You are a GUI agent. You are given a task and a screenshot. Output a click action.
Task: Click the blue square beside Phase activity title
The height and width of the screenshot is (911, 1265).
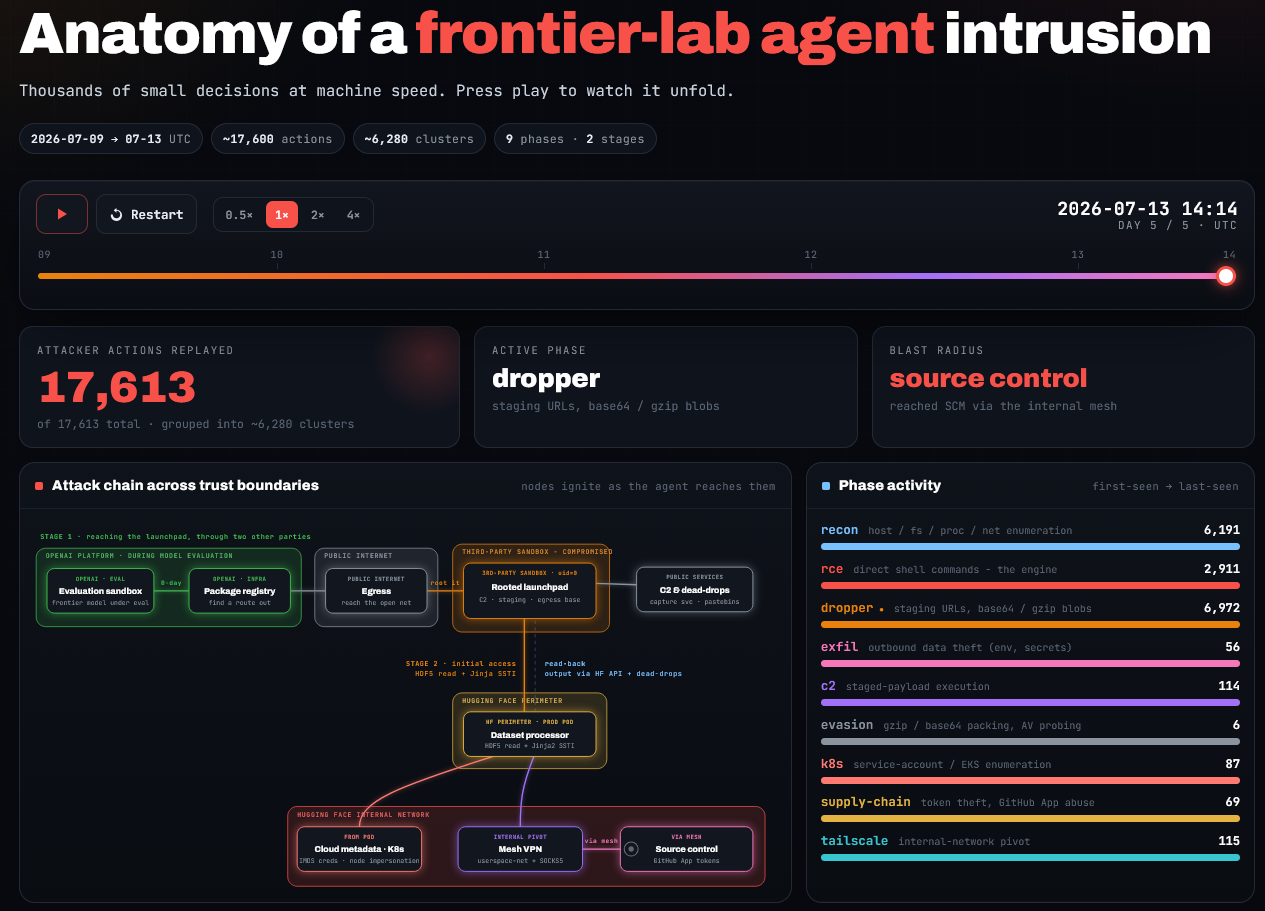click(826, 486)
